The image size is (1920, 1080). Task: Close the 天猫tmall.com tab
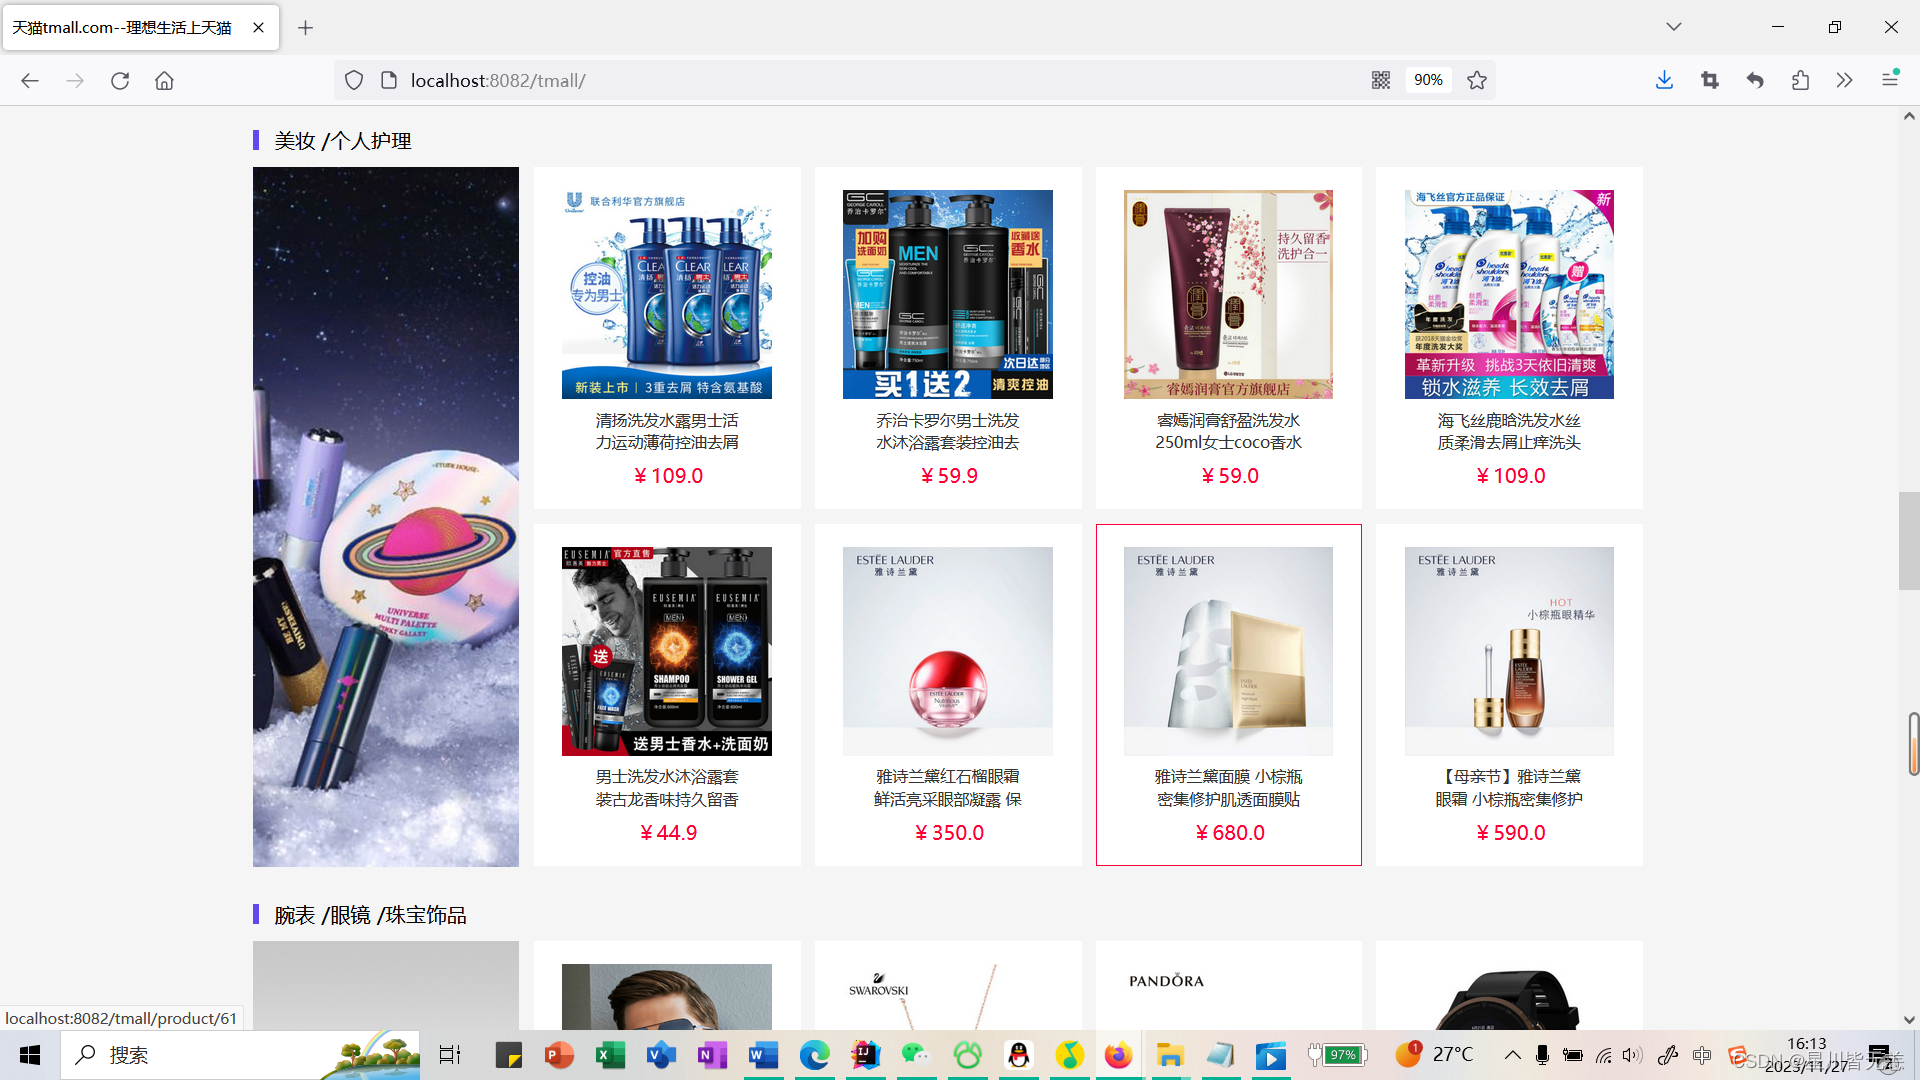point(259,28)
